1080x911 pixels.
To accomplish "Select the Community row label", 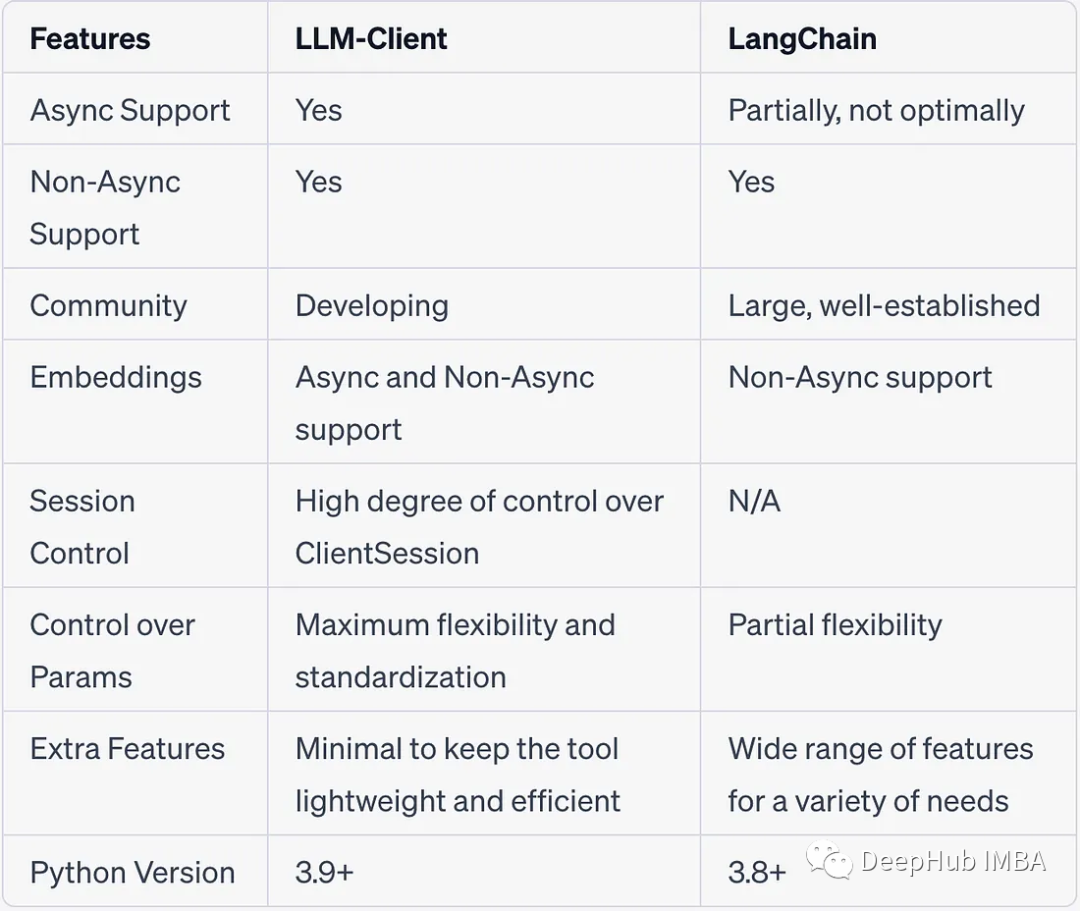I will (x=108, y=305).
